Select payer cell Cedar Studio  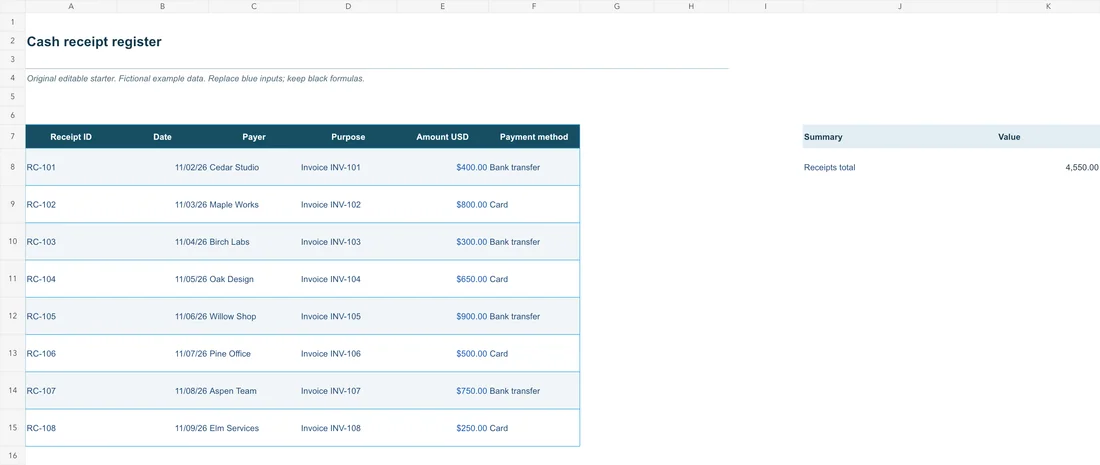(254, 168)
